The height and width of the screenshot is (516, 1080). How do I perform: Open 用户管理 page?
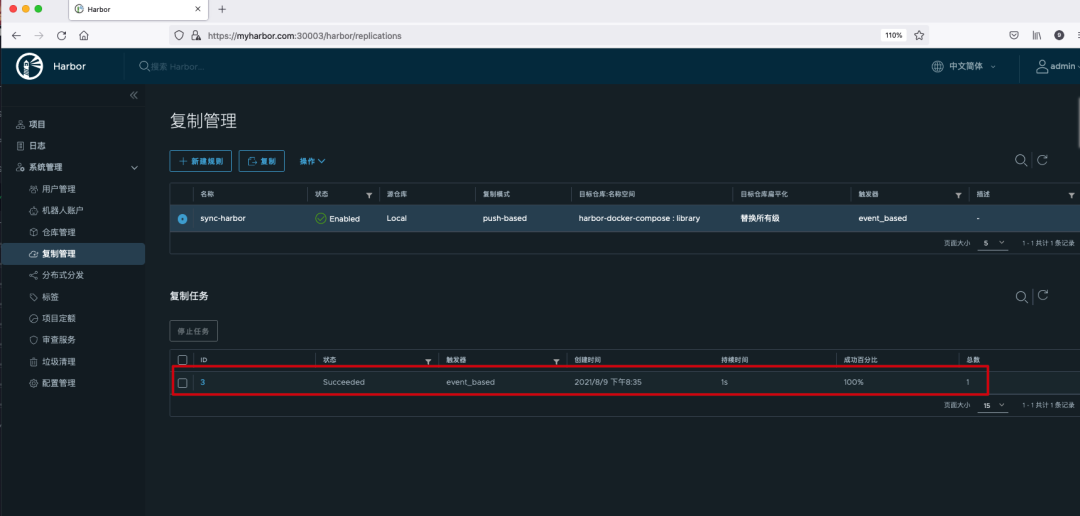point(59,189)
